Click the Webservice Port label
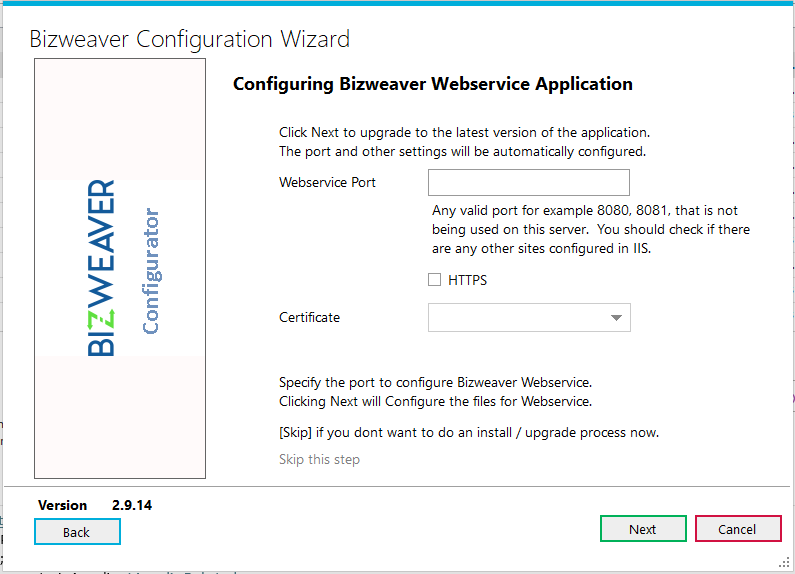 coord(327,183)
